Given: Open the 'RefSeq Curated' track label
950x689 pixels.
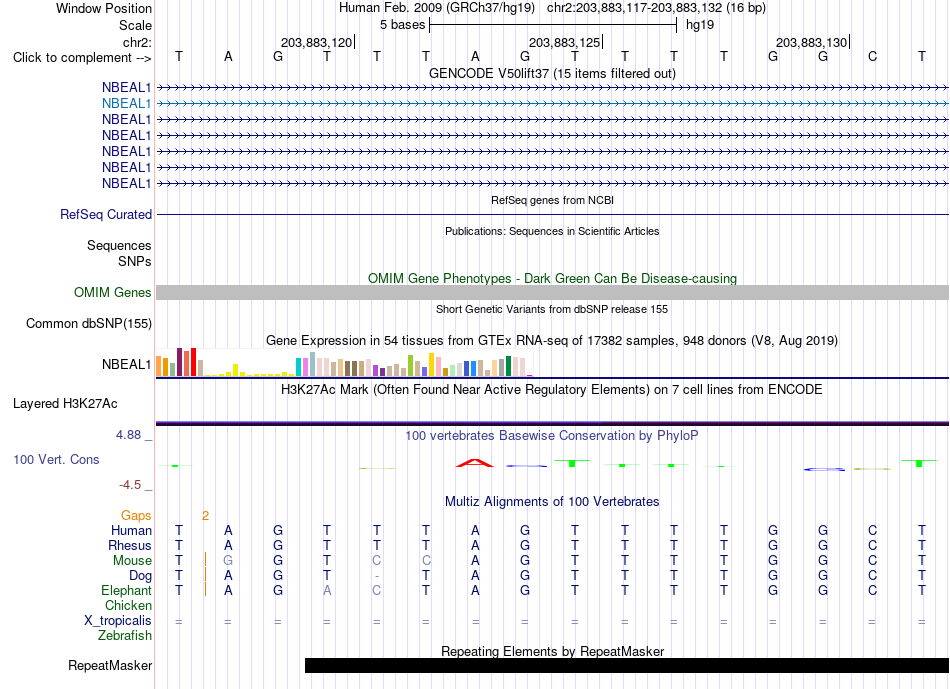Looking at the screenshot, I should pos(106,215).
